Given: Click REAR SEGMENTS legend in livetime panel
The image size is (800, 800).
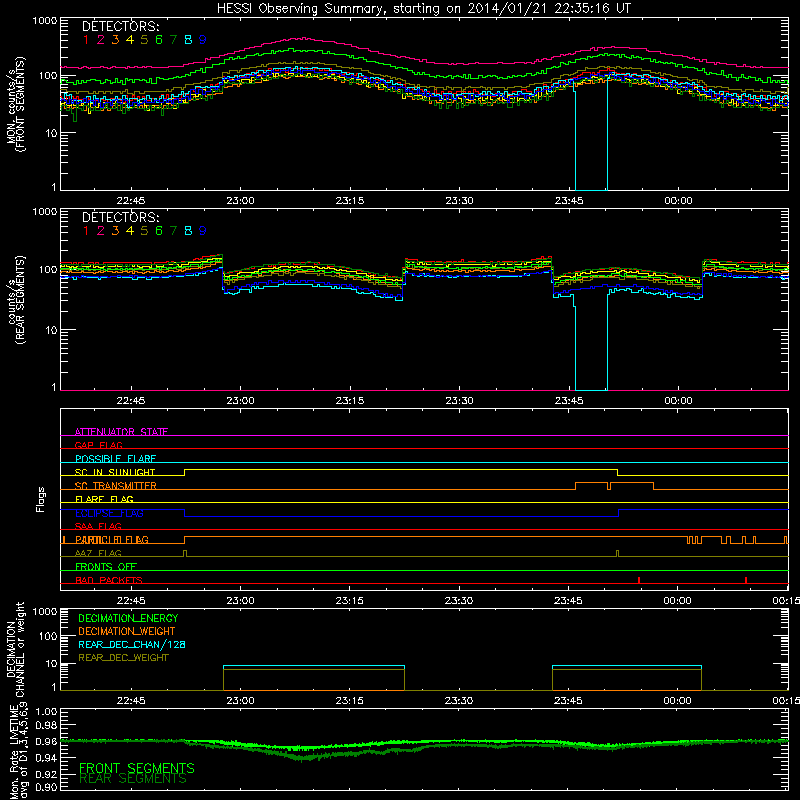Looking at the screenshot, I should point(133,779).
